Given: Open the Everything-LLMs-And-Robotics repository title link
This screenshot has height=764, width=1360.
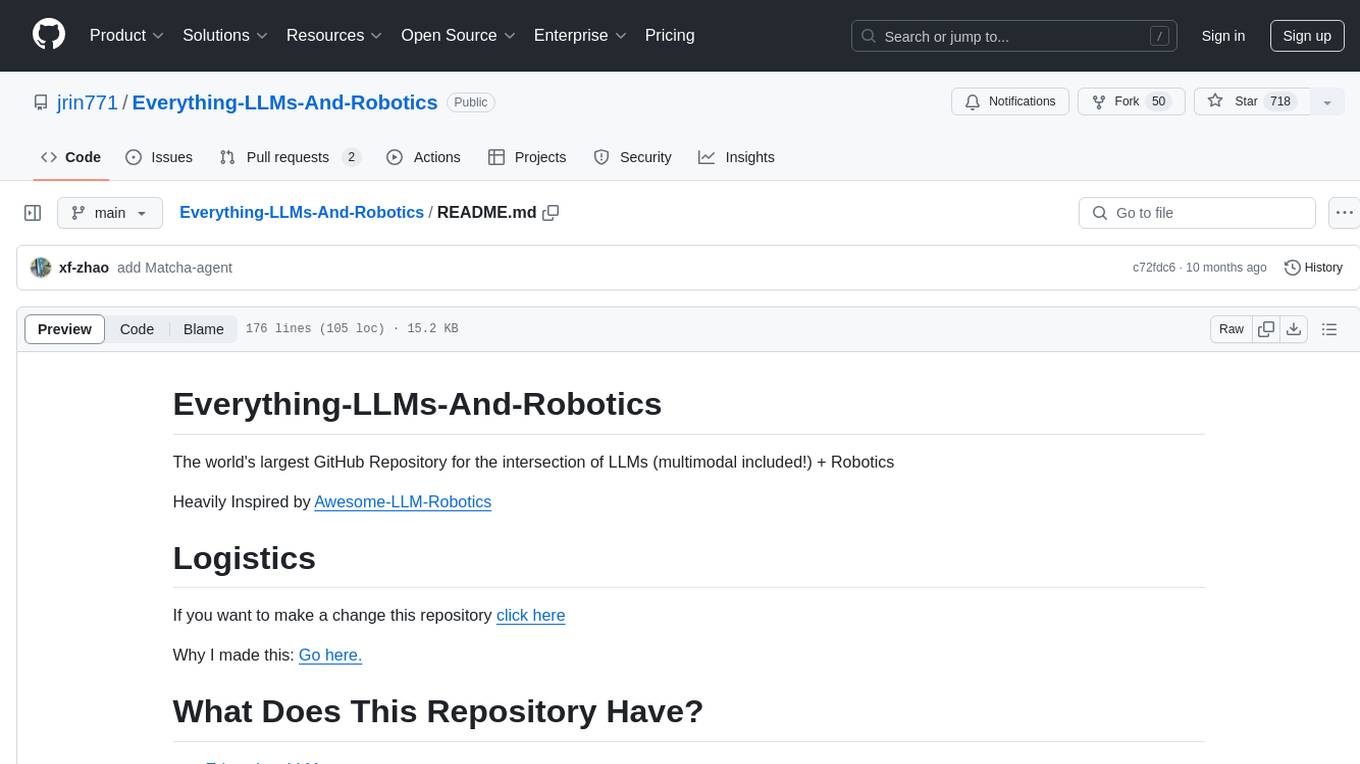Looking at the screenshot, I should pos(285,102).
